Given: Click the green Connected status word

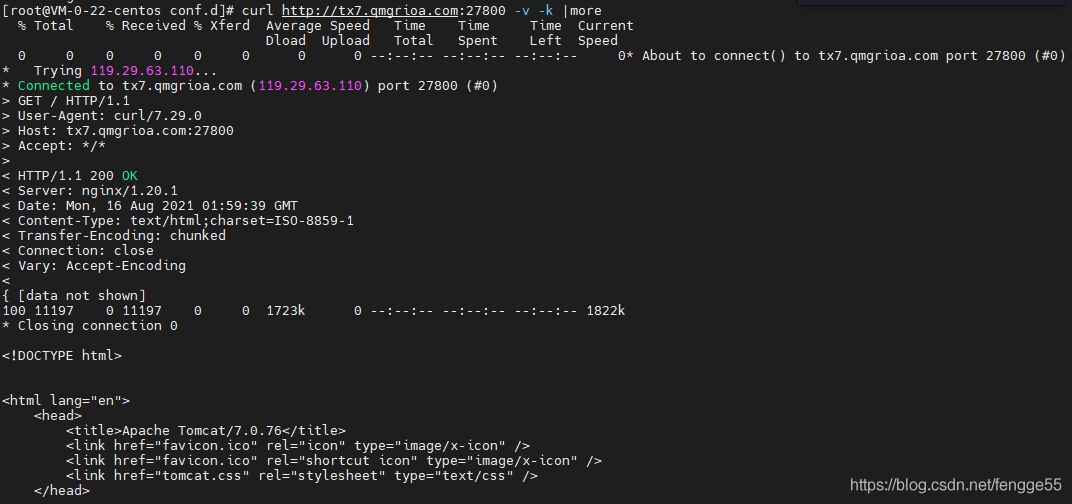Looking at the screenshot, I should coord(53,85).
